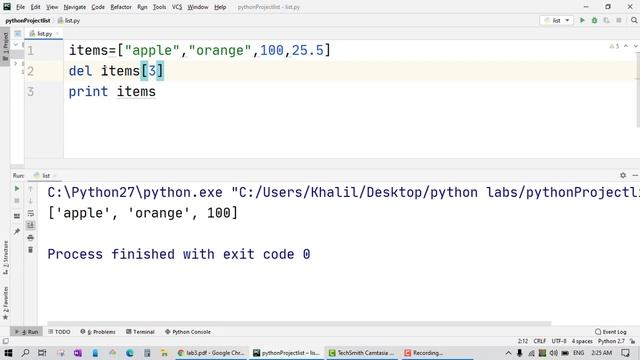Toggle the Structure side tool window
640x360 pixels.
point(5,257)
